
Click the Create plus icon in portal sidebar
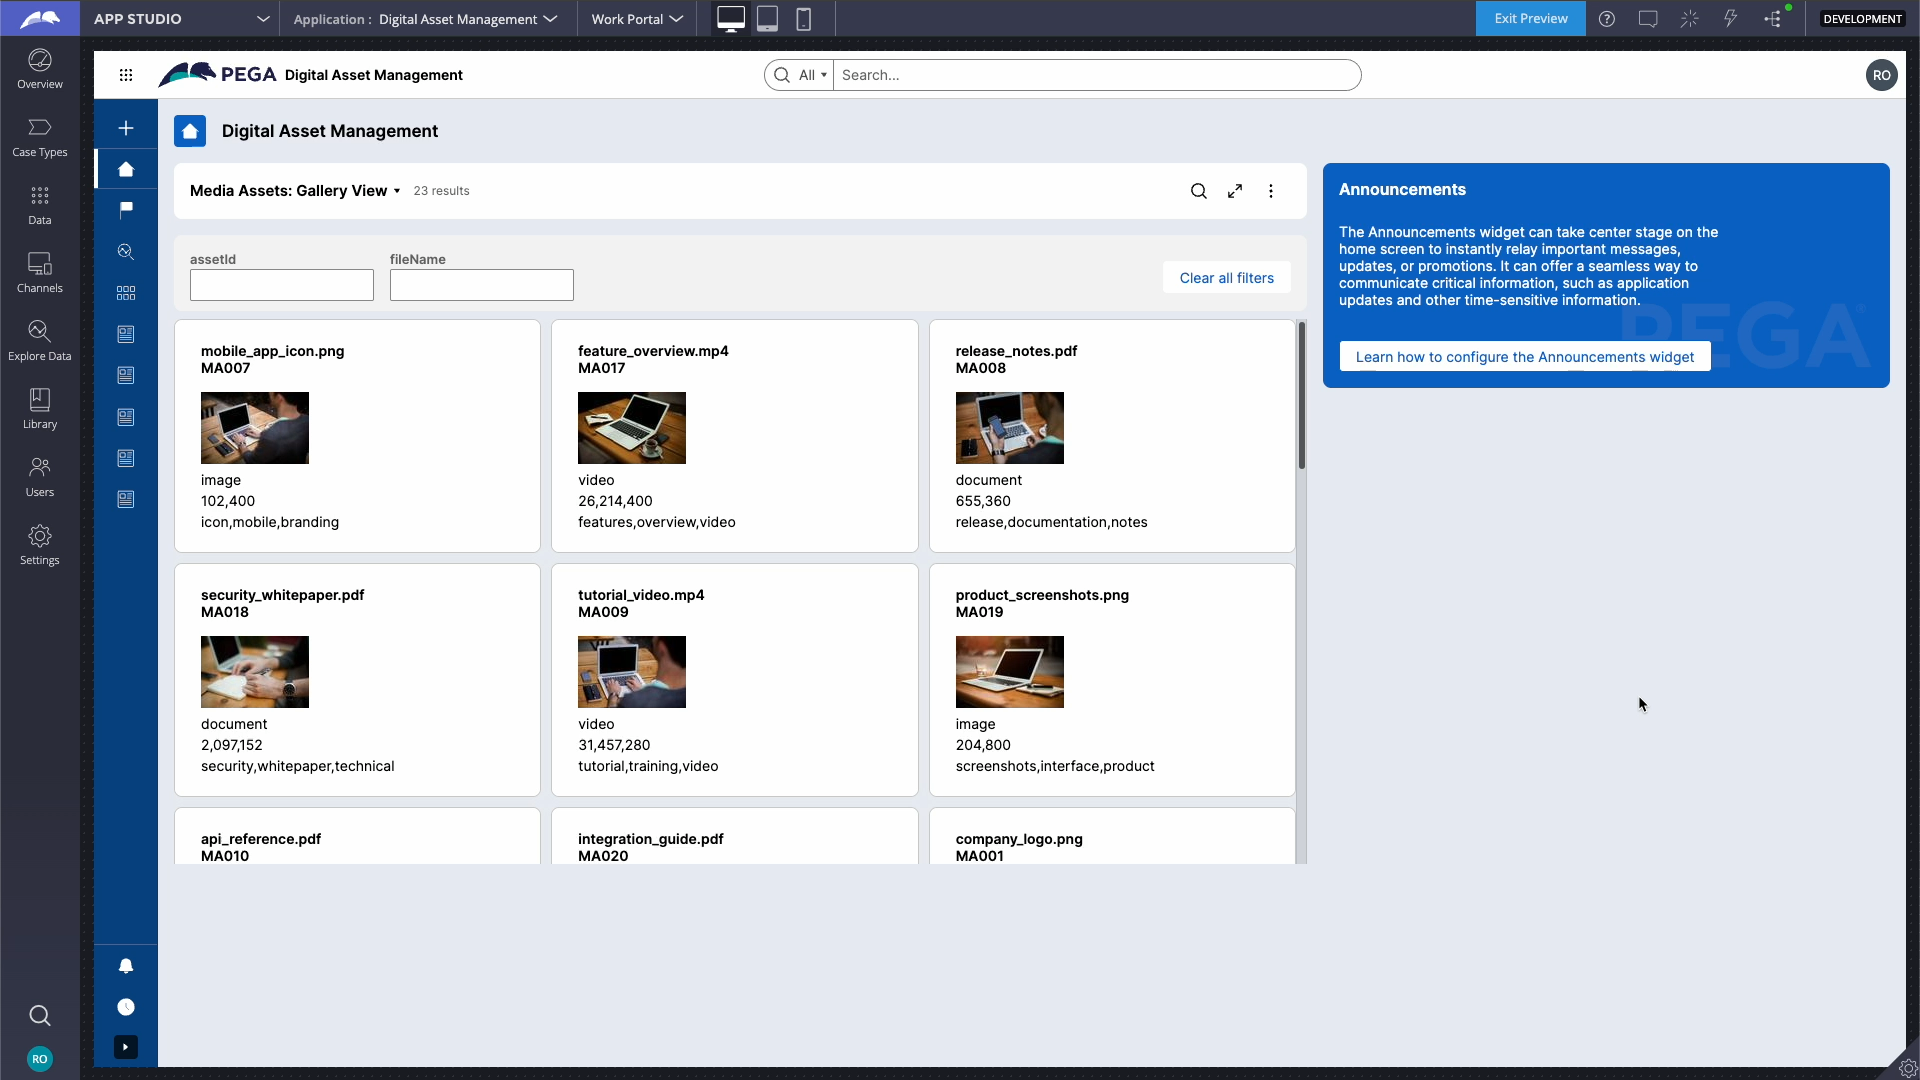126,128
